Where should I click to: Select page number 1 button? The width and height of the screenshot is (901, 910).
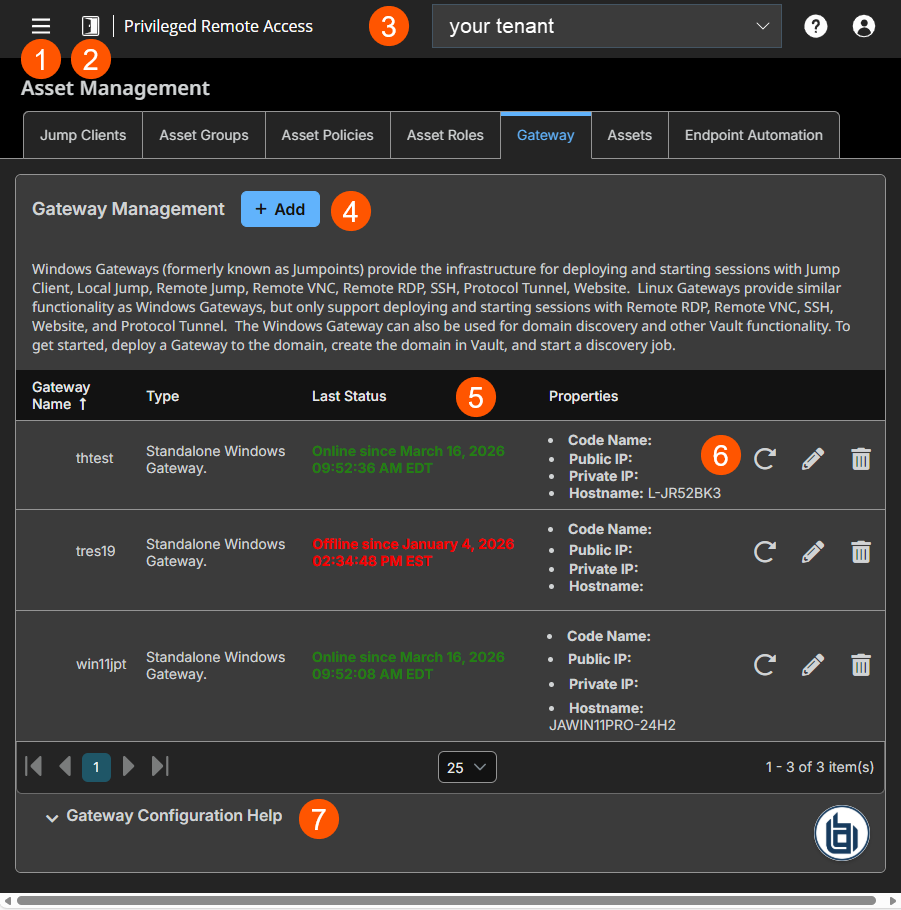pyautogui.click(x=96, y=767)
